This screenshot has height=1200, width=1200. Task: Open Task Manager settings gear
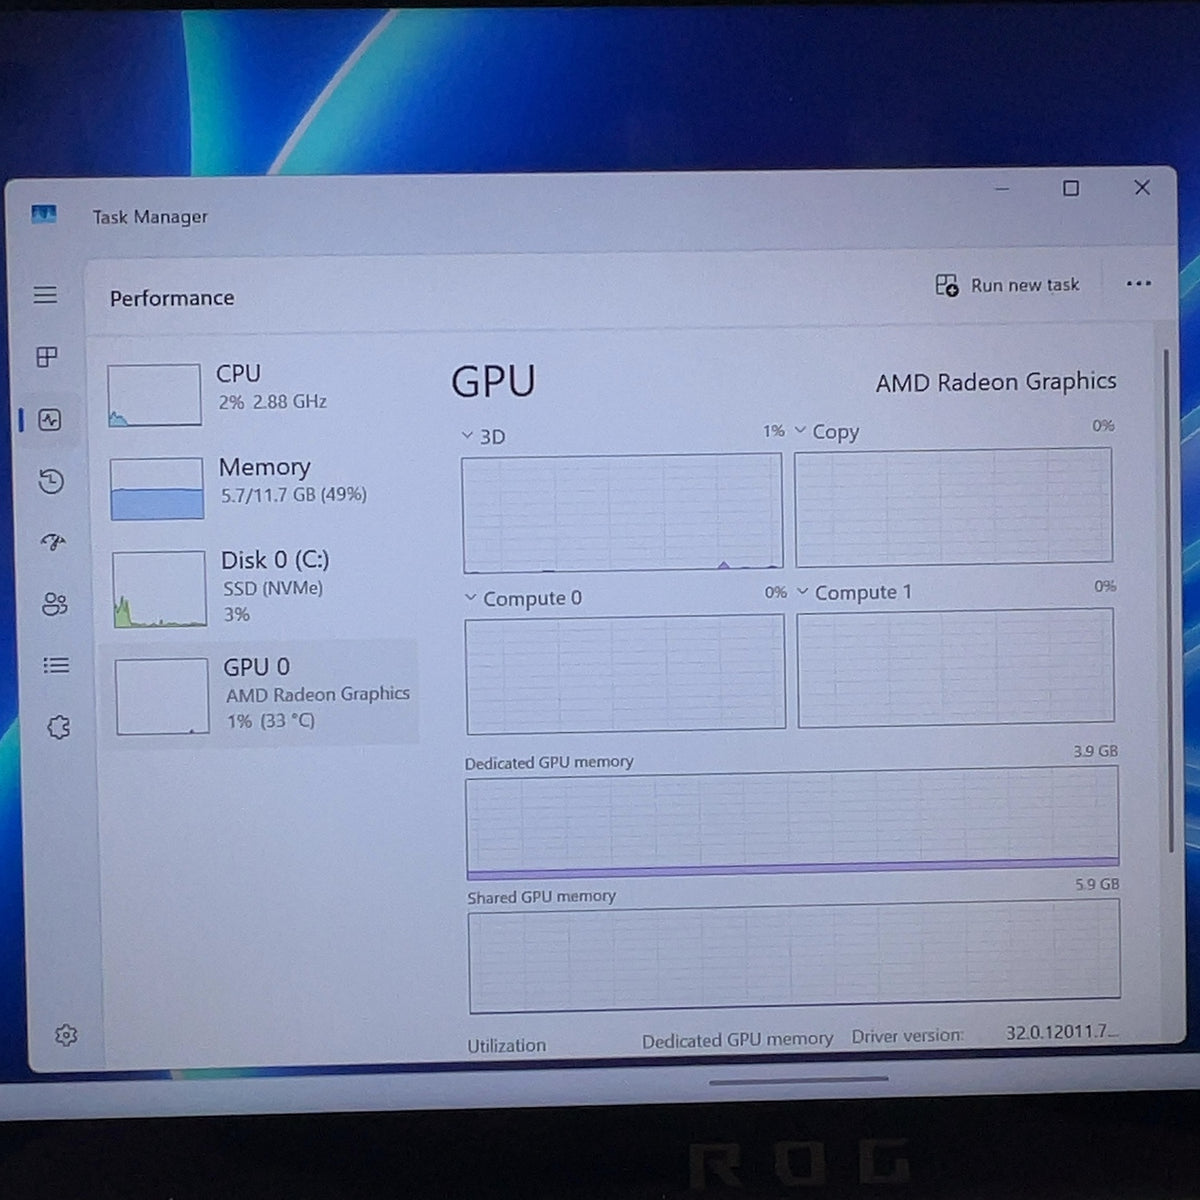[x=66, y=1035]
